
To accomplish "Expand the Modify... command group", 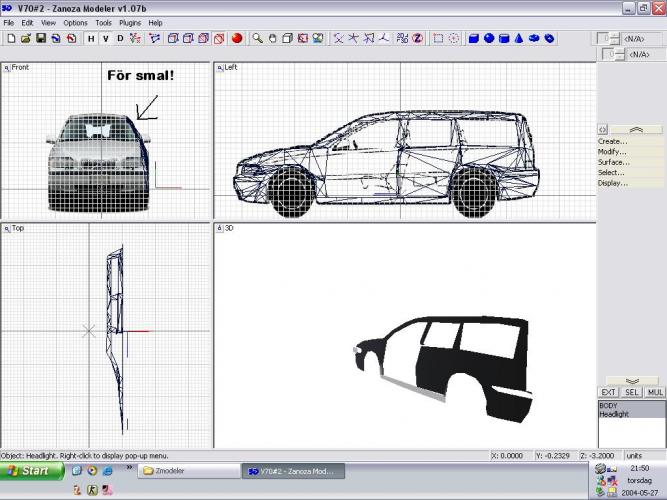I will [x=613, y=152].
